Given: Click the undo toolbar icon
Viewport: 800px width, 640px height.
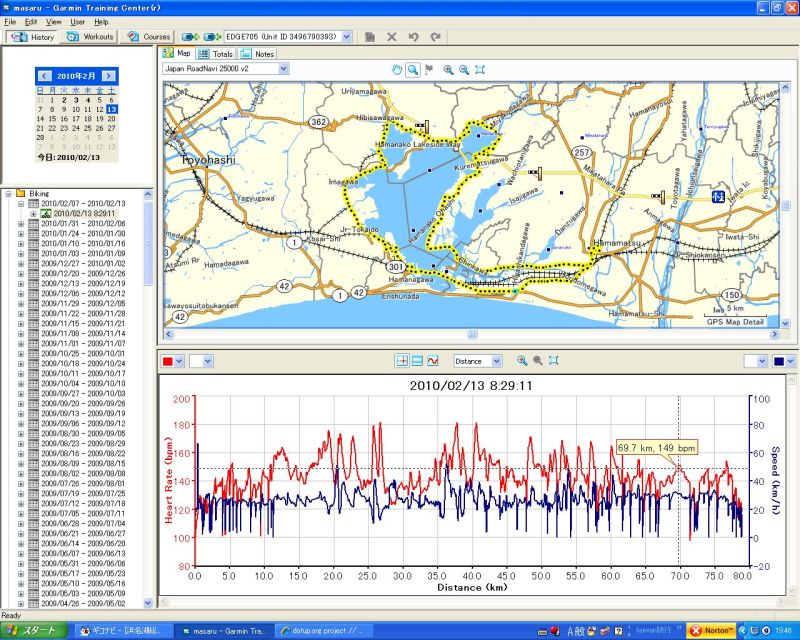Looking at the screenshot, I should click(414, 37).
